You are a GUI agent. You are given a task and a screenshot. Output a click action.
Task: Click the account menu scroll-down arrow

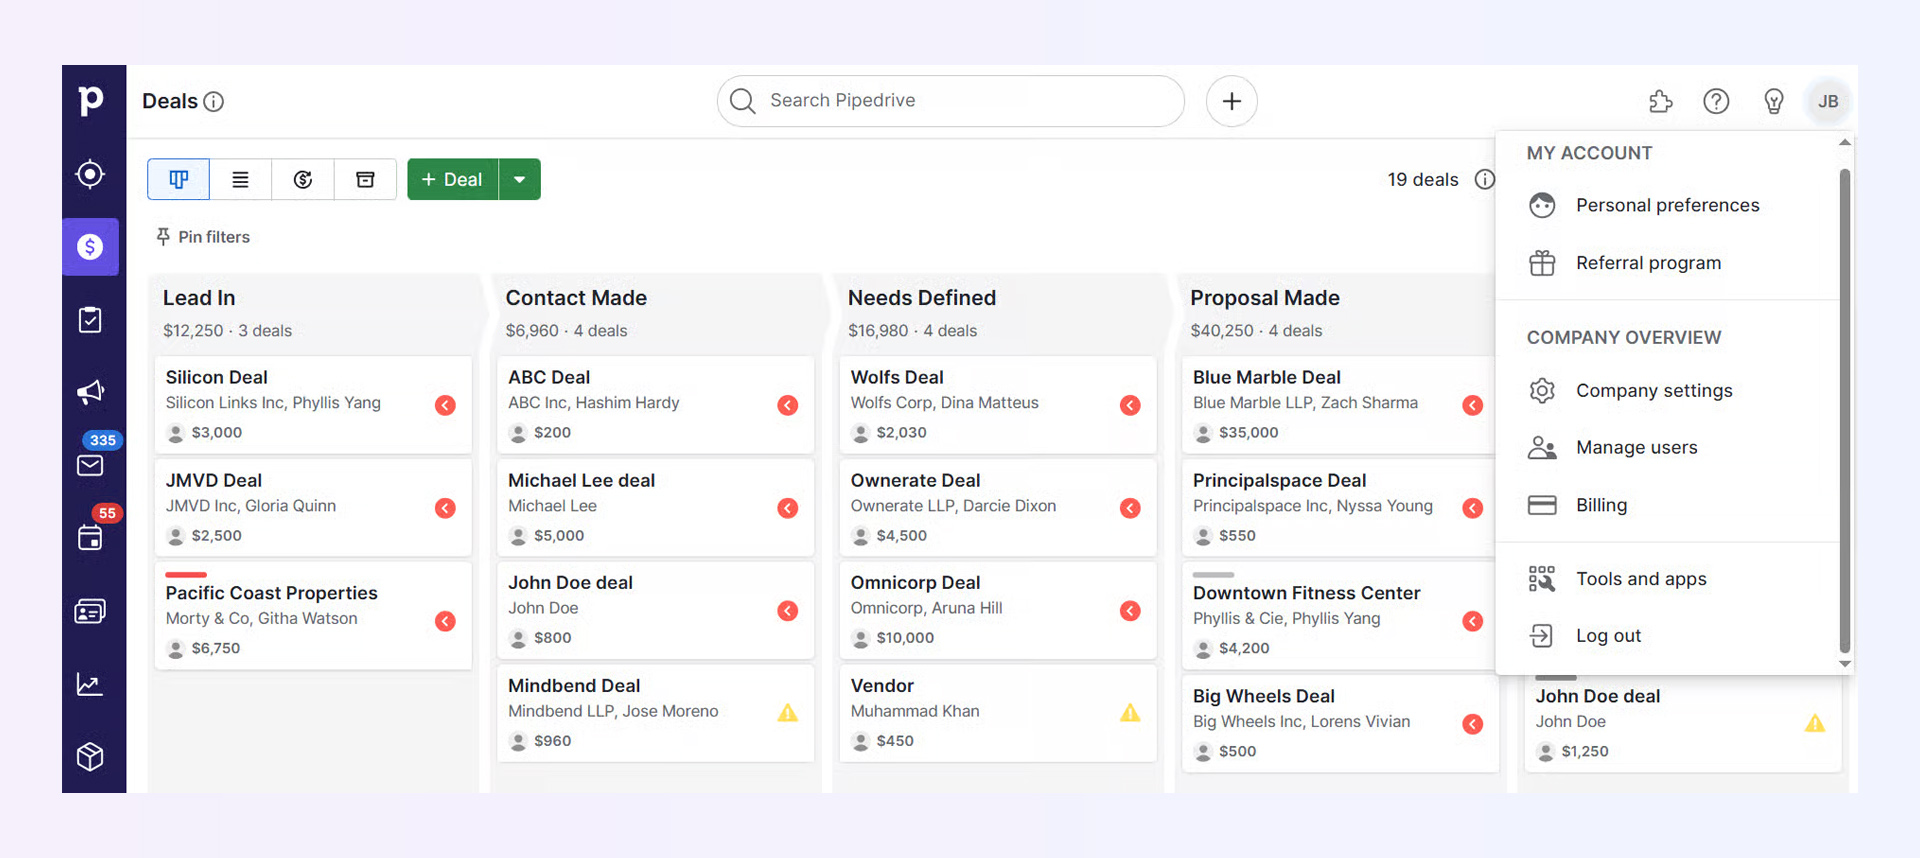coord(1845,664)
